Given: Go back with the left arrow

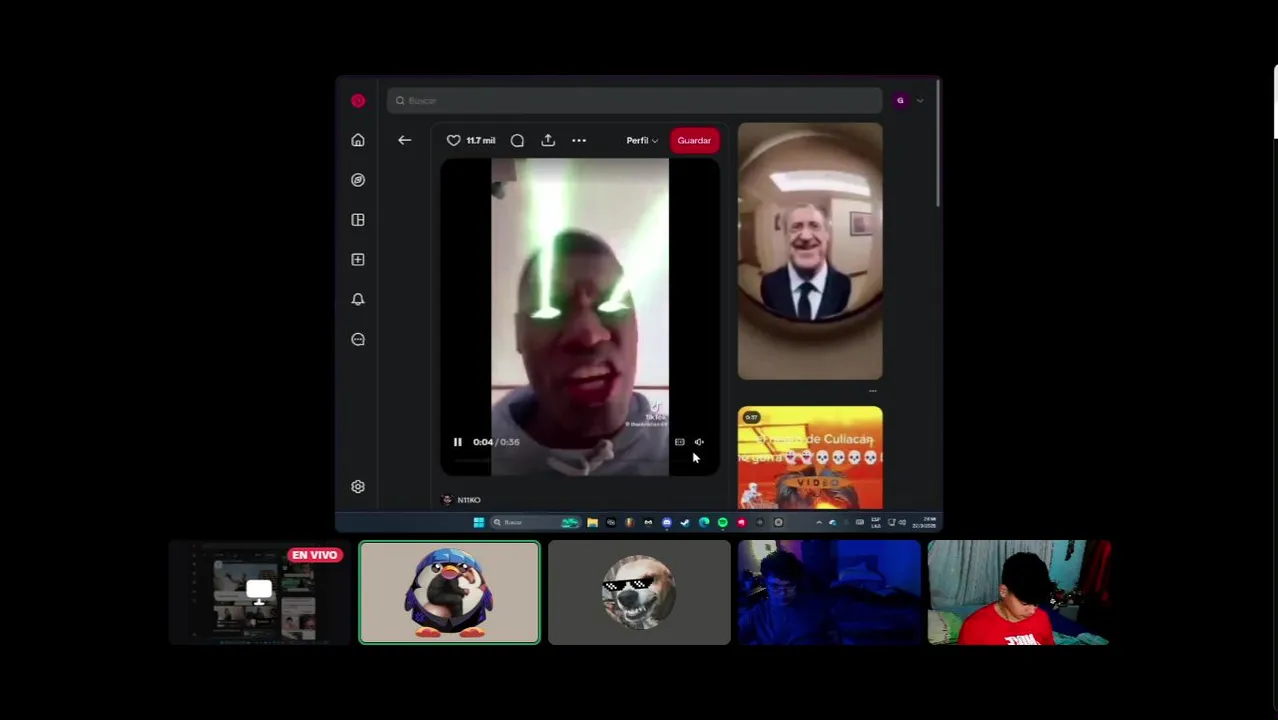Looking at the screenshot, I should 405,140.
